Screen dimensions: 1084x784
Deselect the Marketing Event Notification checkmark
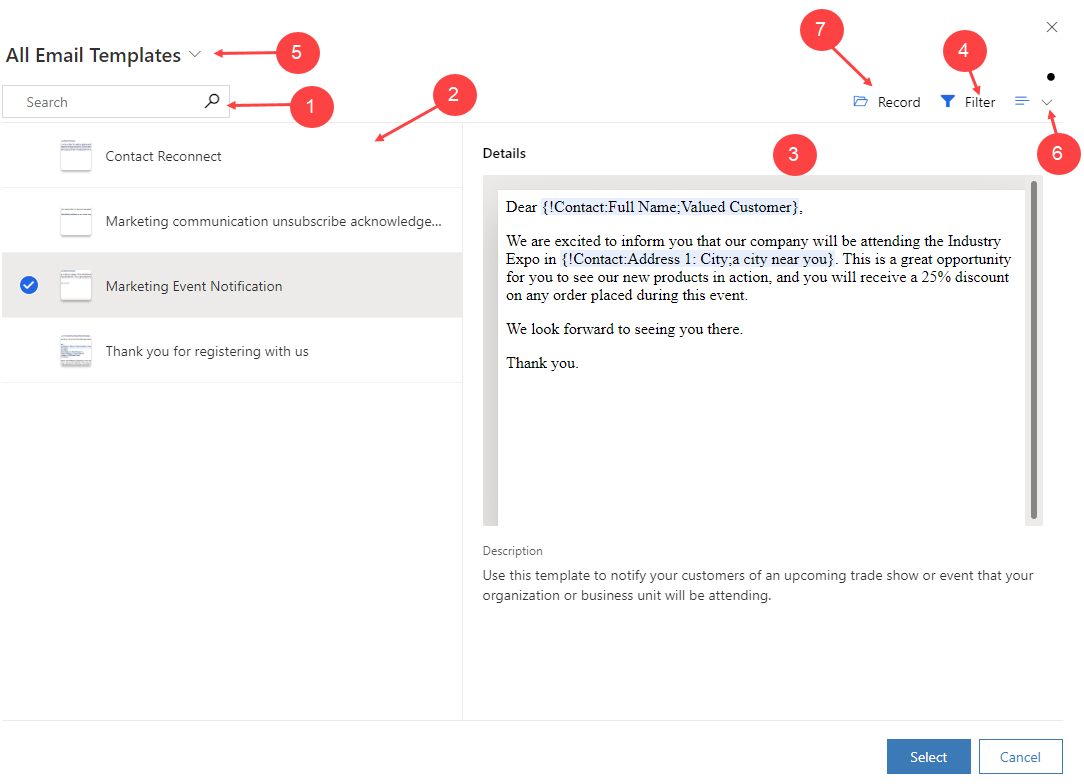(x=28, y=285)
